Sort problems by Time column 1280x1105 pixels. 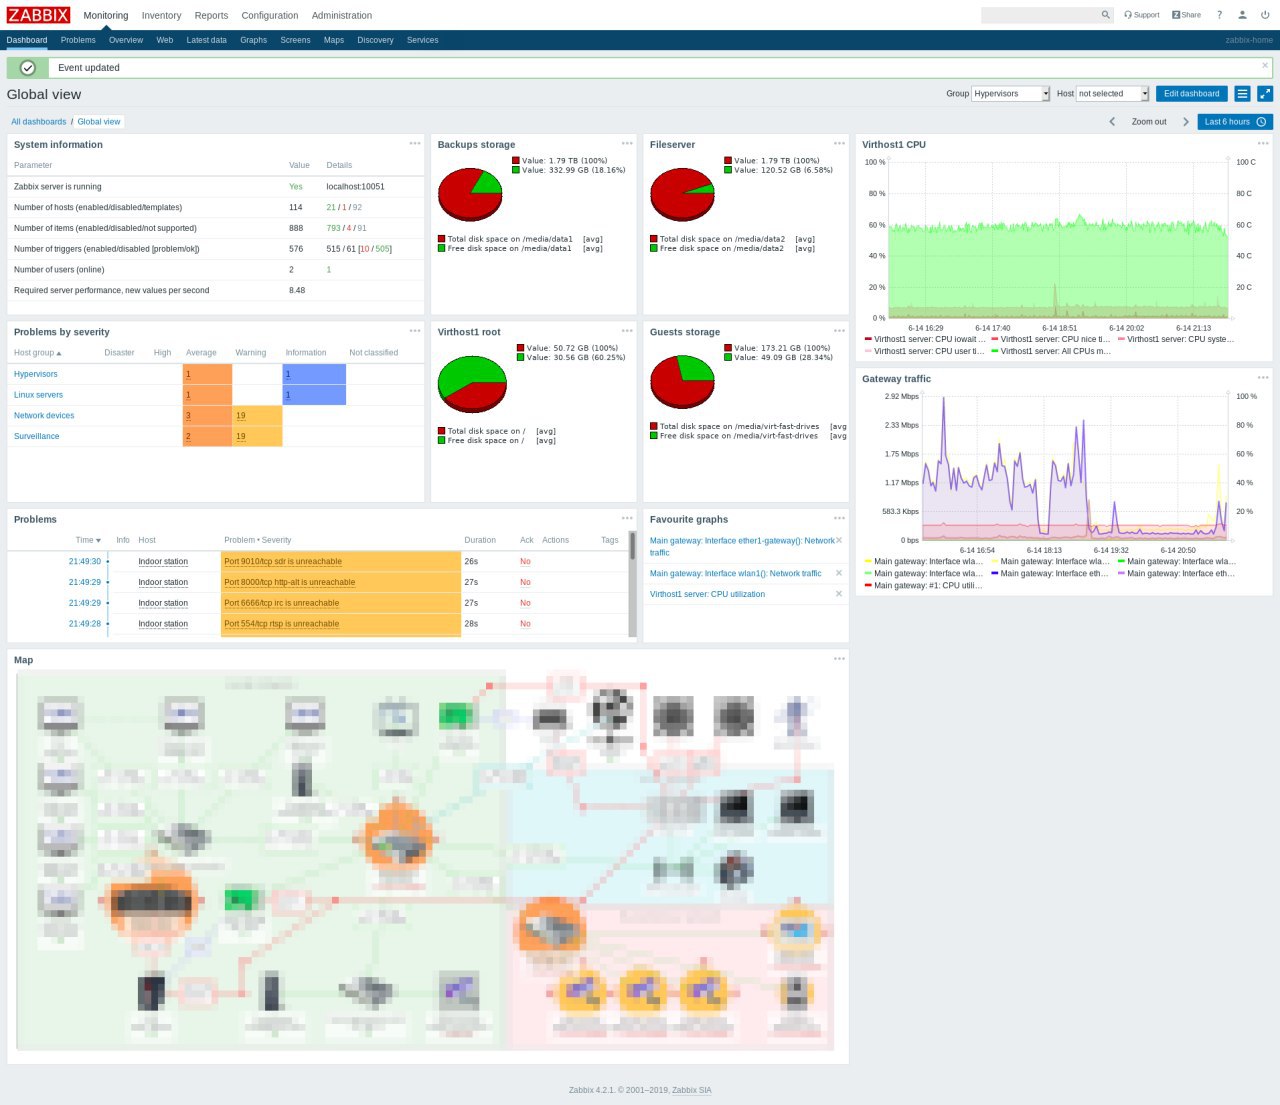click(x=88, y=540)
